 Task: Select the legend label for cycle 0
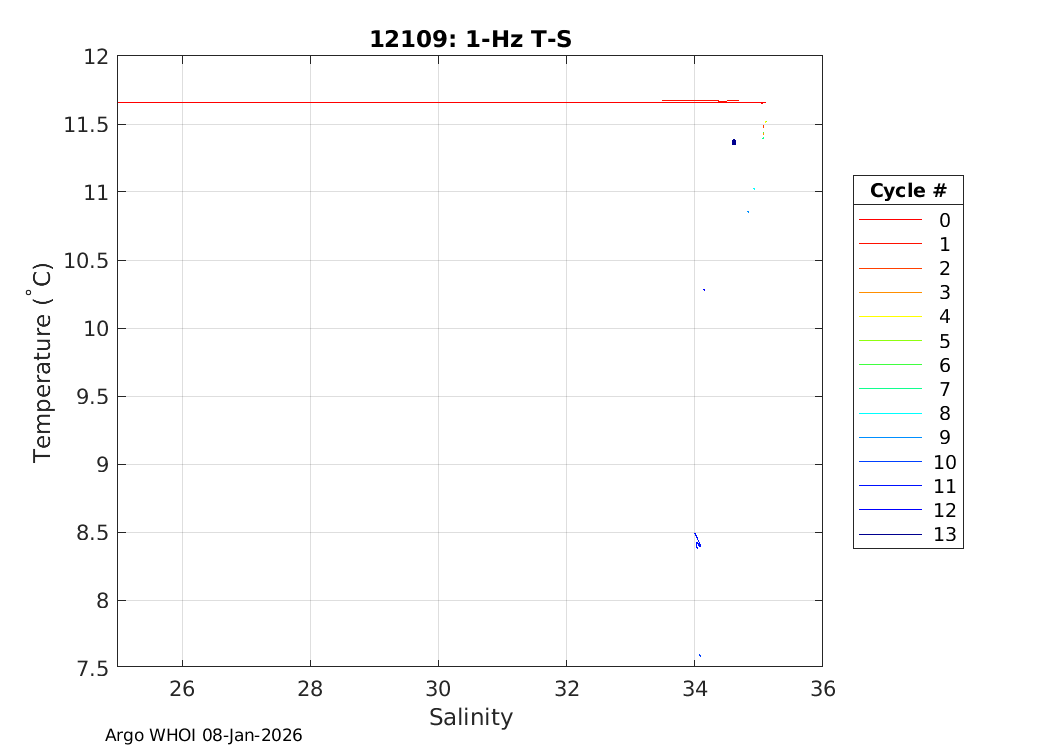click(x=944, y=220)
